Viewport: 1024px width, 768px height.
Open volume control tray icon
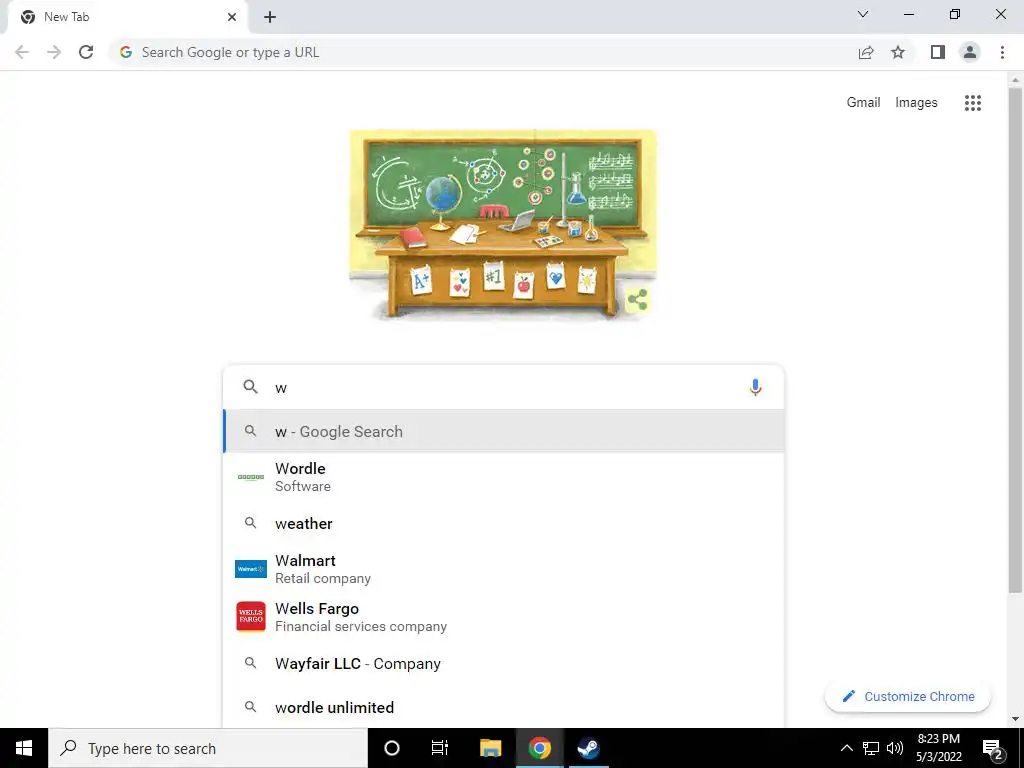(895, 748)
